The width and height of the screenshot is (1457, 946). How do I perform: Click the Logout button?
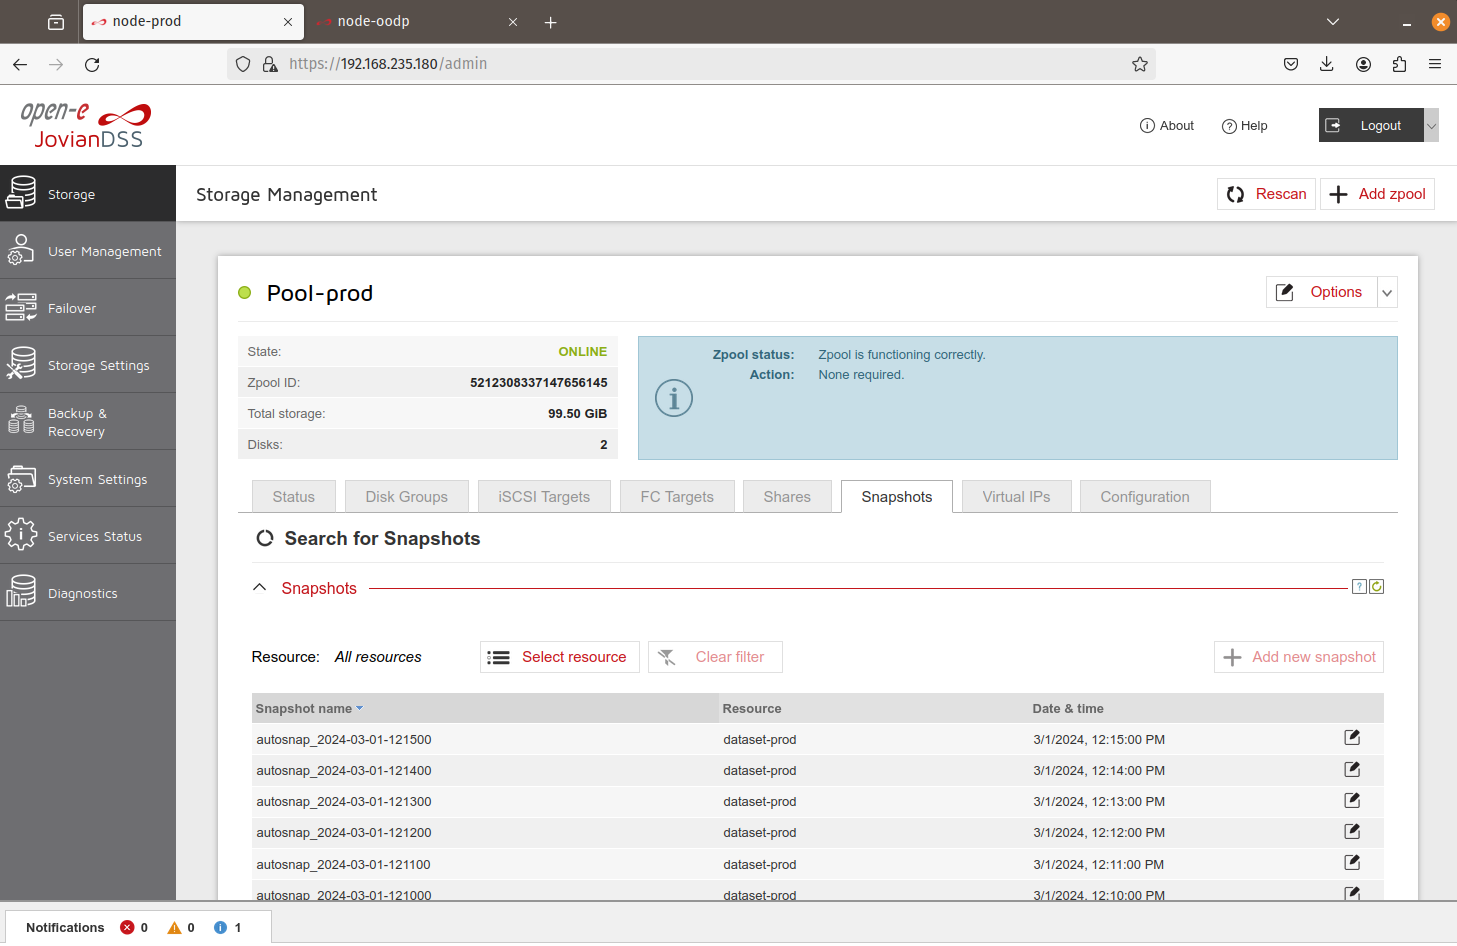pyautogui.click(x=1371, y=125)
